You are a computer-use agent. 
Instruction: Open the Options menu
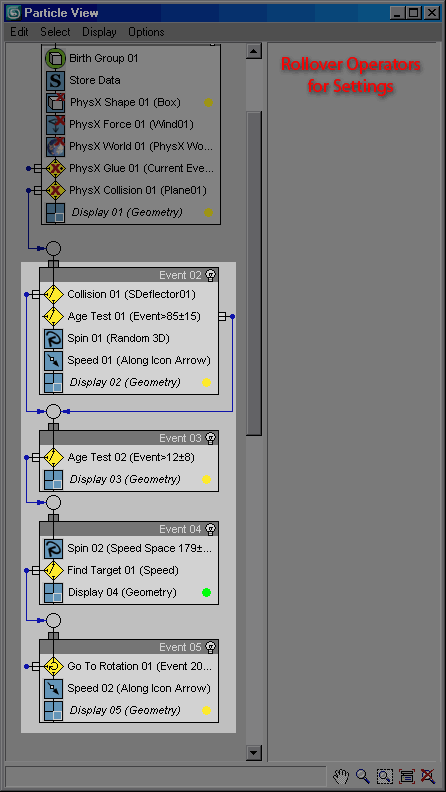[146, 32]
